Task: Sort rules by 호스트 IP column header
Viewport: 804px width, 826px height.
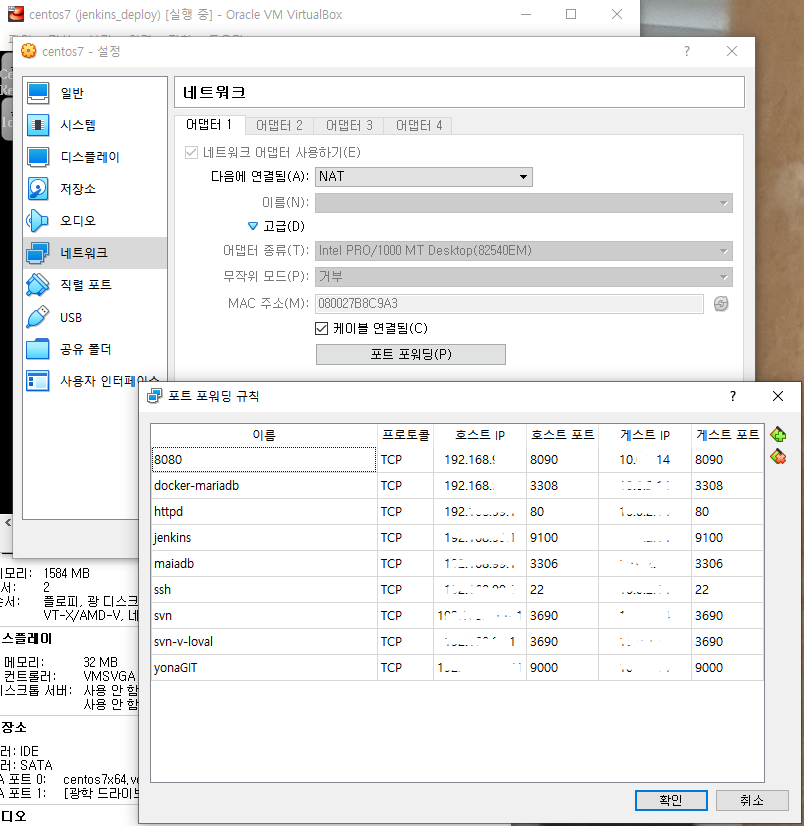Action: (x=479, y=435)
